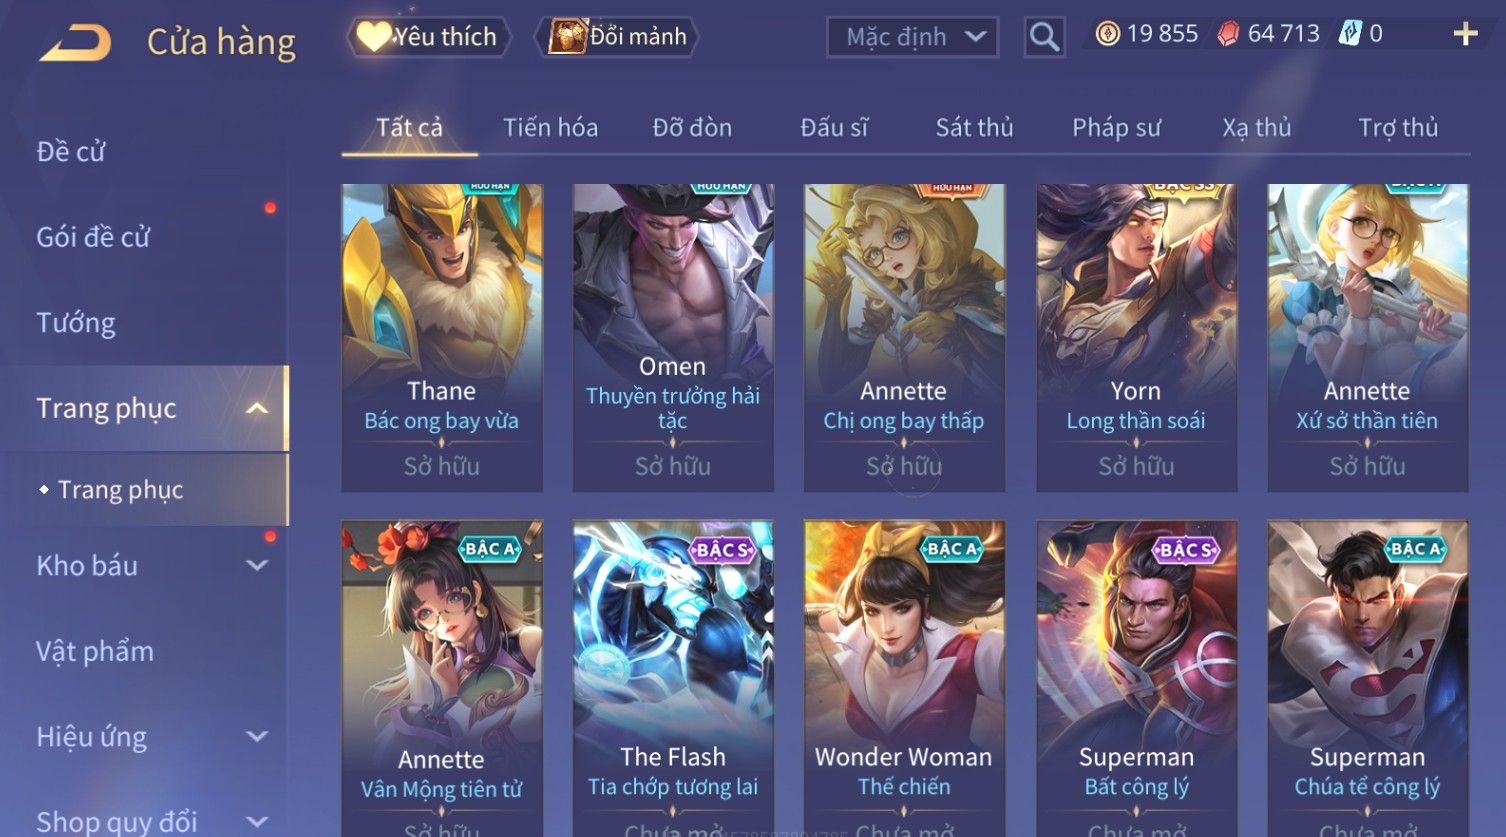
Task: Click the gold coin balance icon
Action: coord(1107,35)
